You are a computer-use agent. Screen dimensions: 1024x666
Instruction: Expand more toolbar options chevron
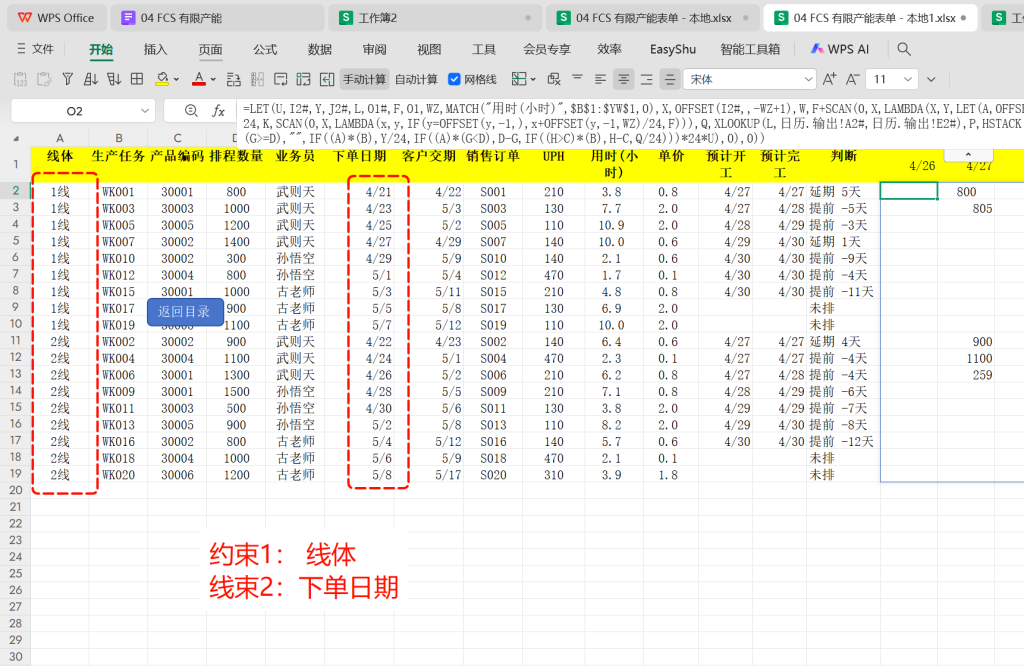pyautogui.click(x=931, y=80)
